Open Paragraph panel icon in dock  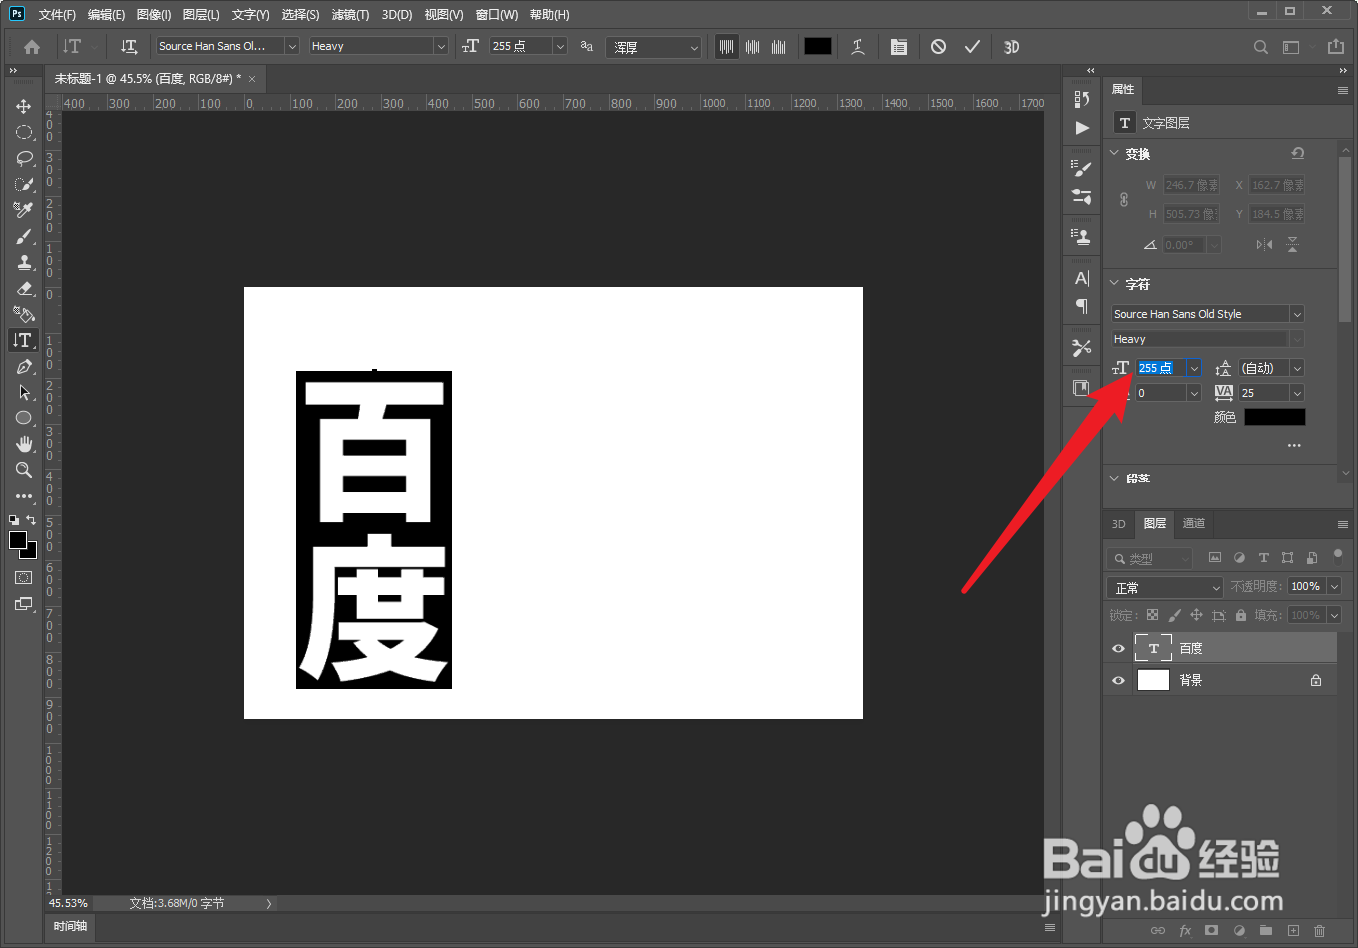click(x=1082, y=306)
